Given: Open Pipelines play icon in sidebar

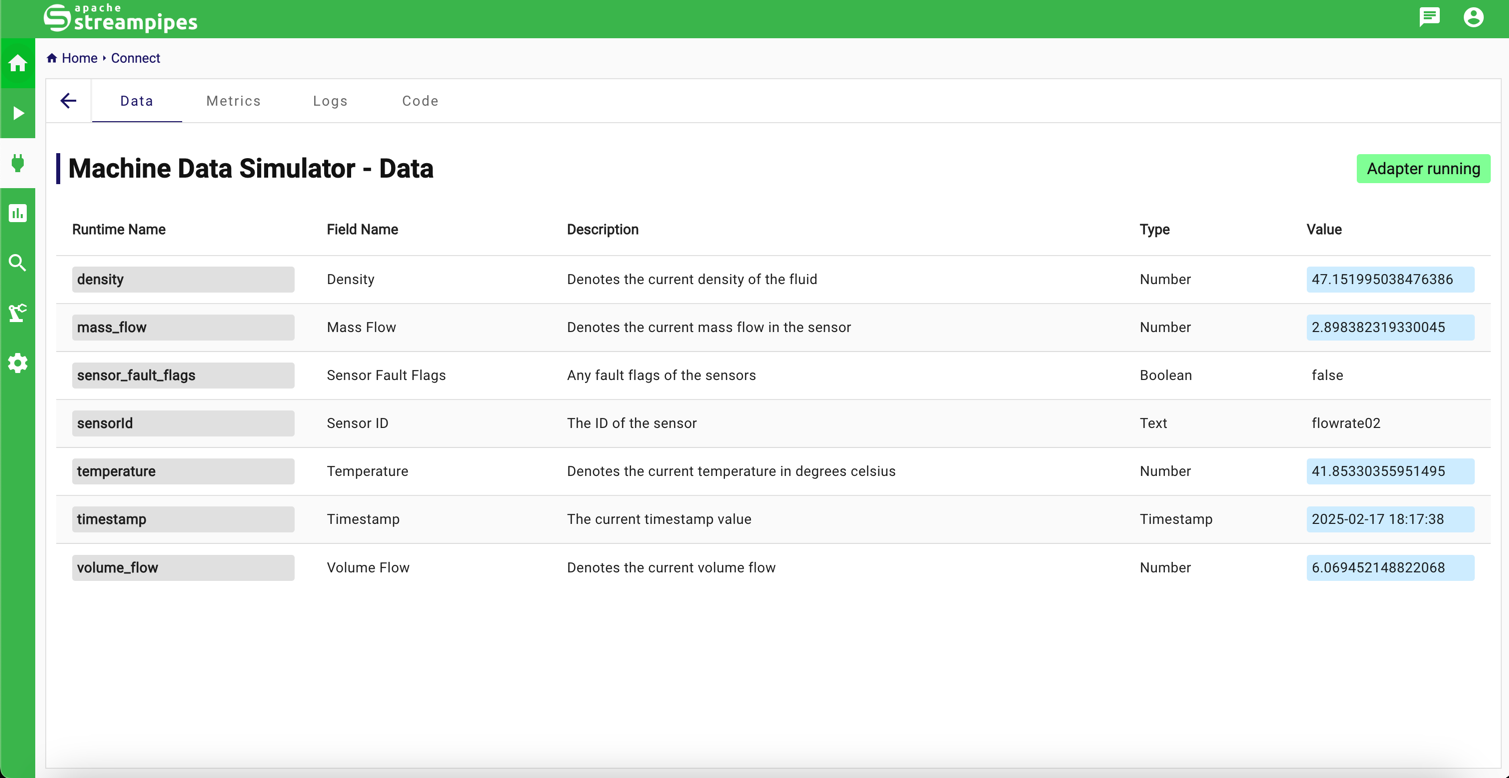Looking at the screenshot, I should tap(18, 114).
